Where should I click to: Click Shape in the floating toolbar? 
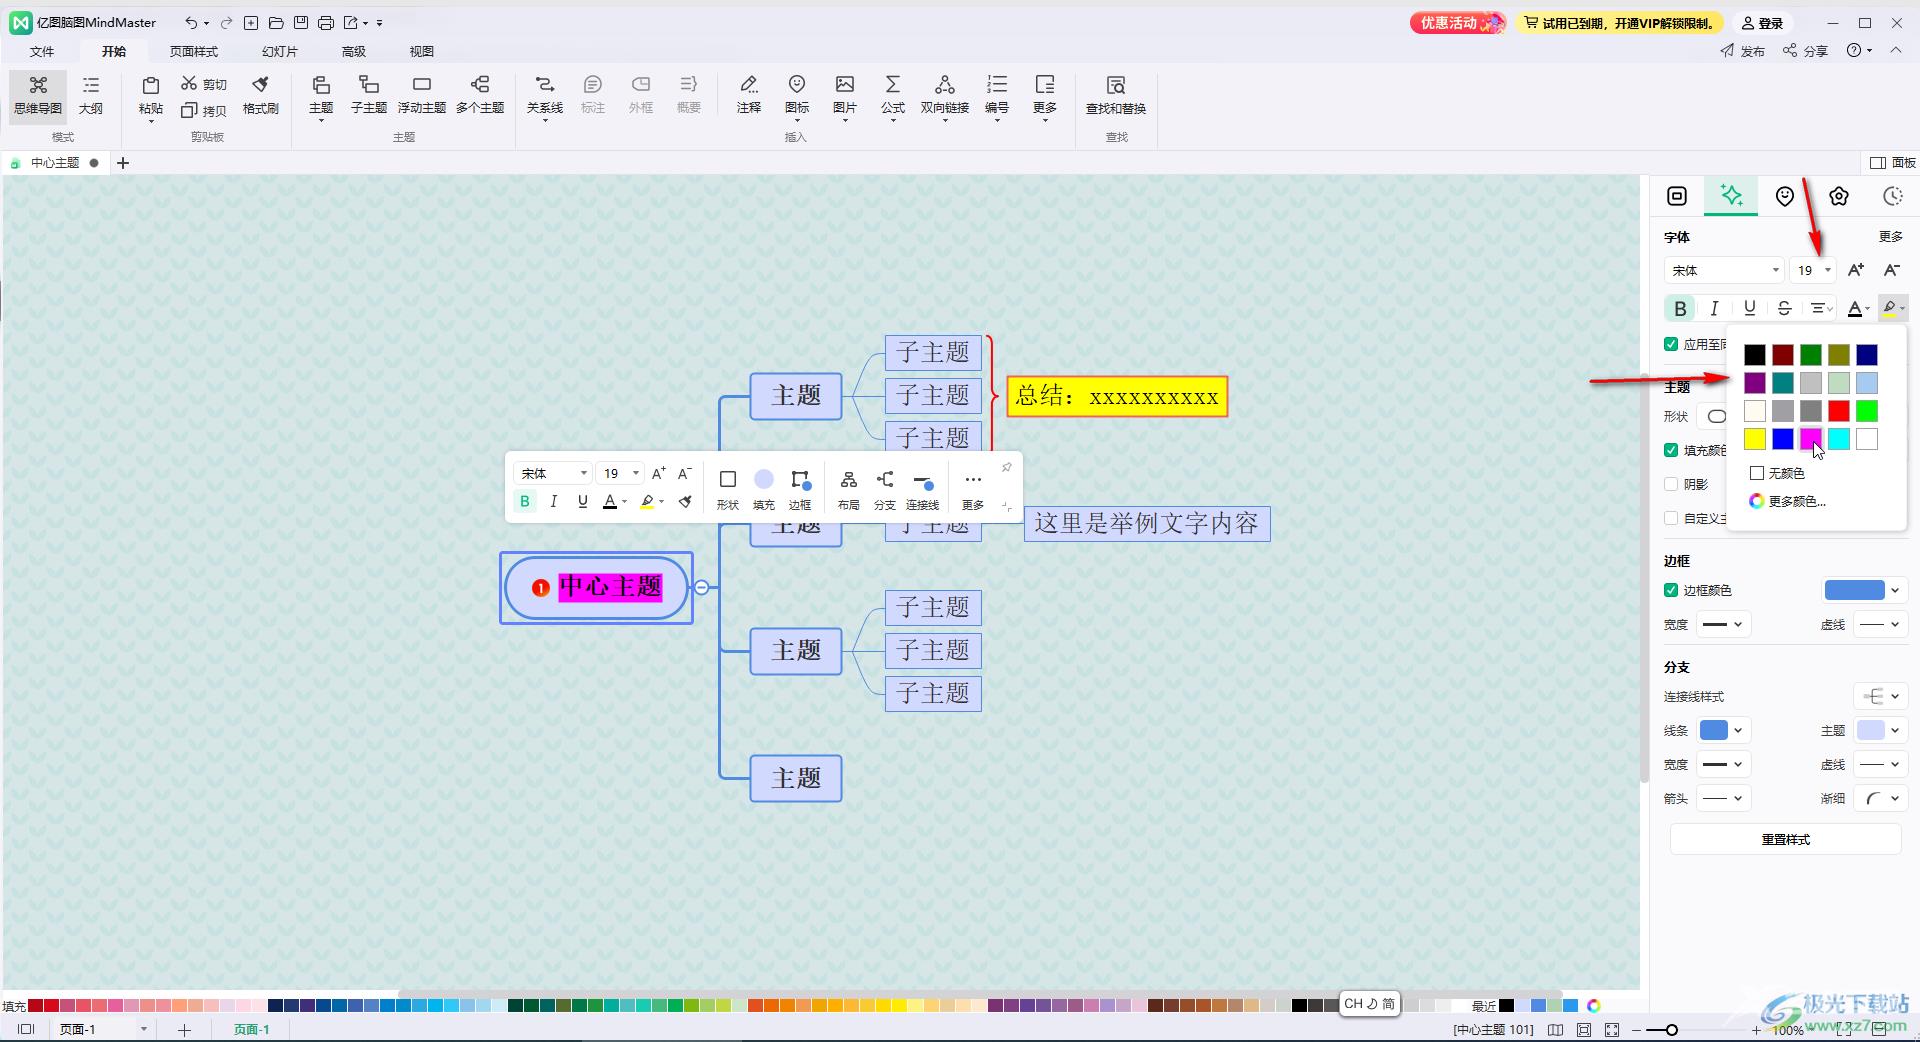pyautogui.click(x=728, y=489)
